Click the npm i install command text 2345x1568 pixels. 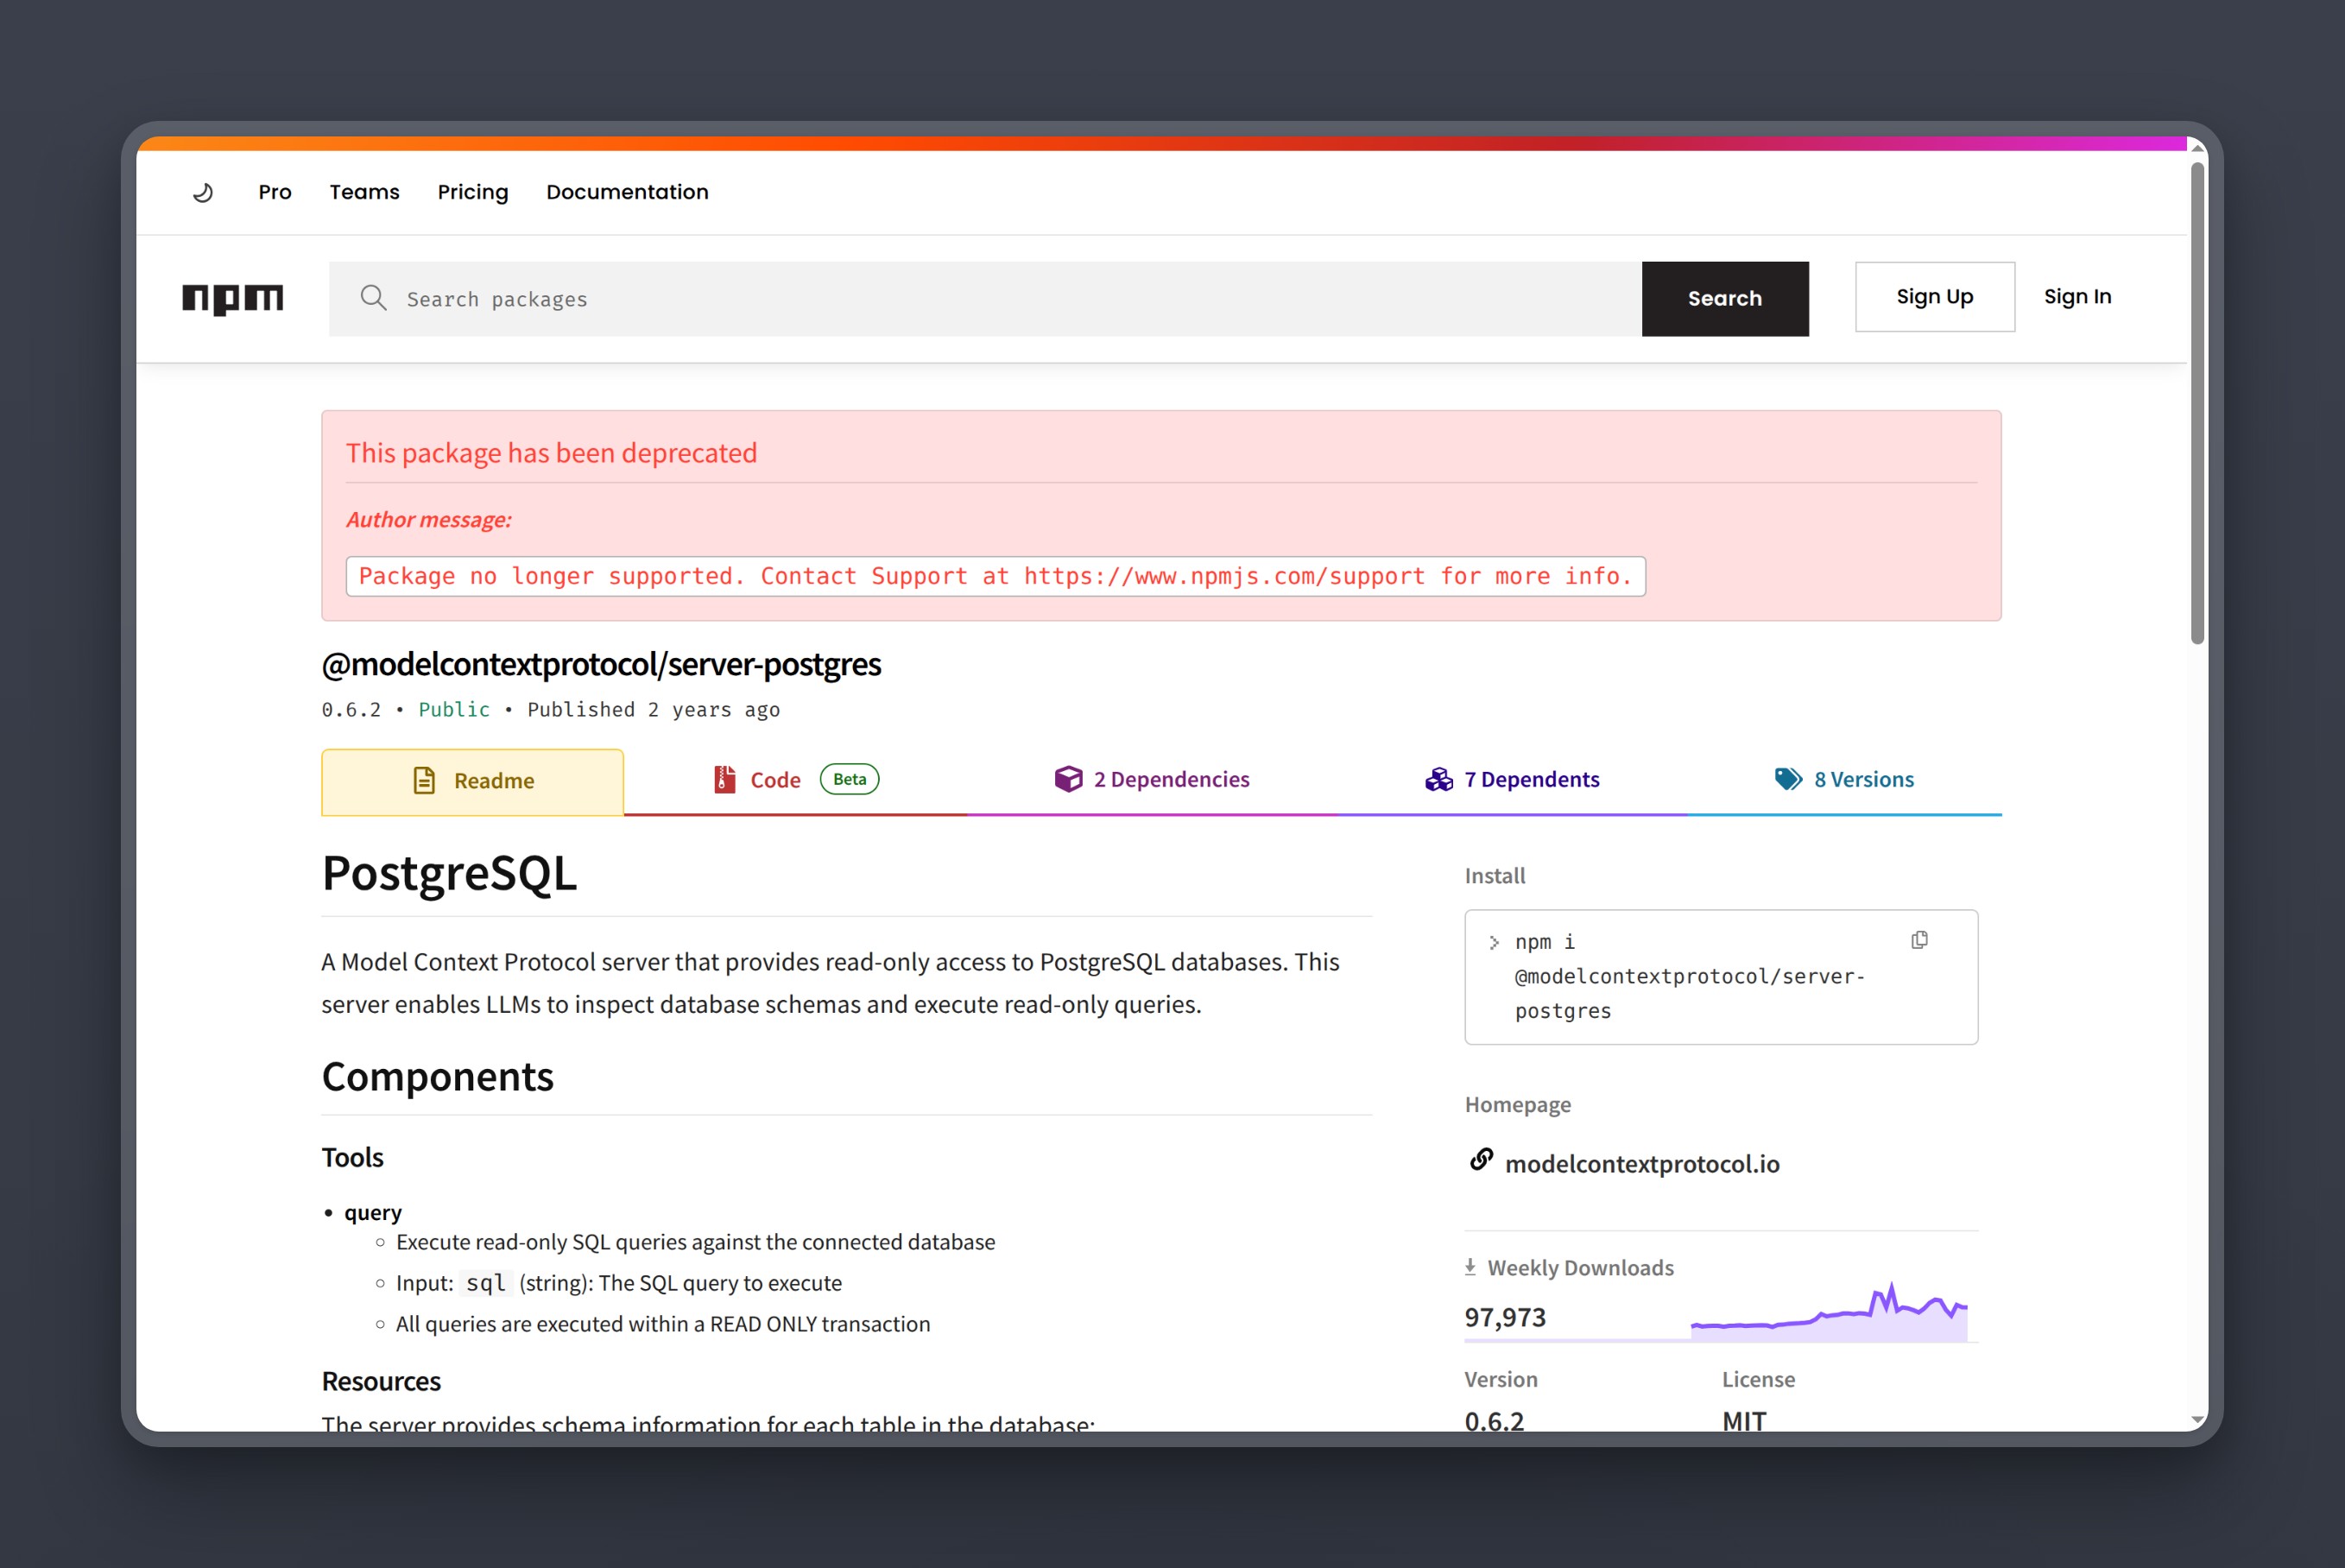tap(1689, 976)
